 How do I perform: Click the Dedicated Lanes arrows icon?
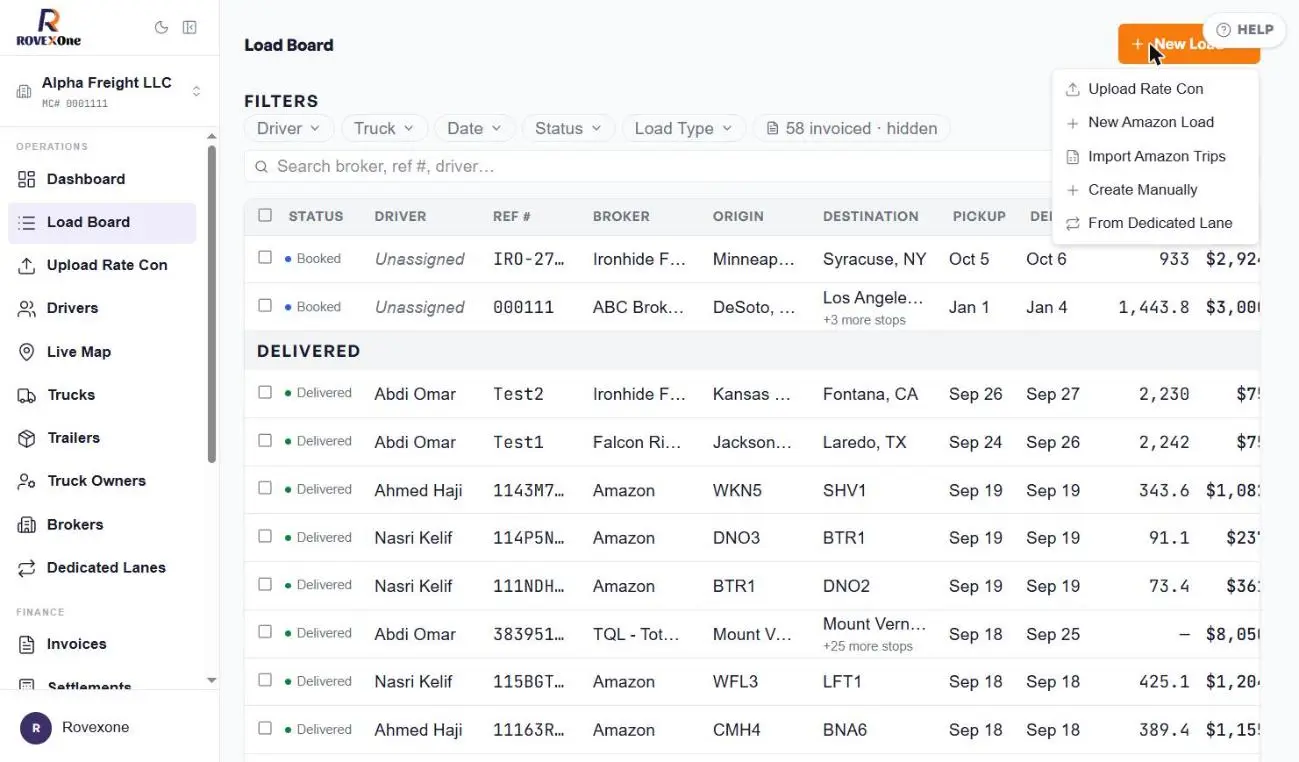tap(27, 568)
